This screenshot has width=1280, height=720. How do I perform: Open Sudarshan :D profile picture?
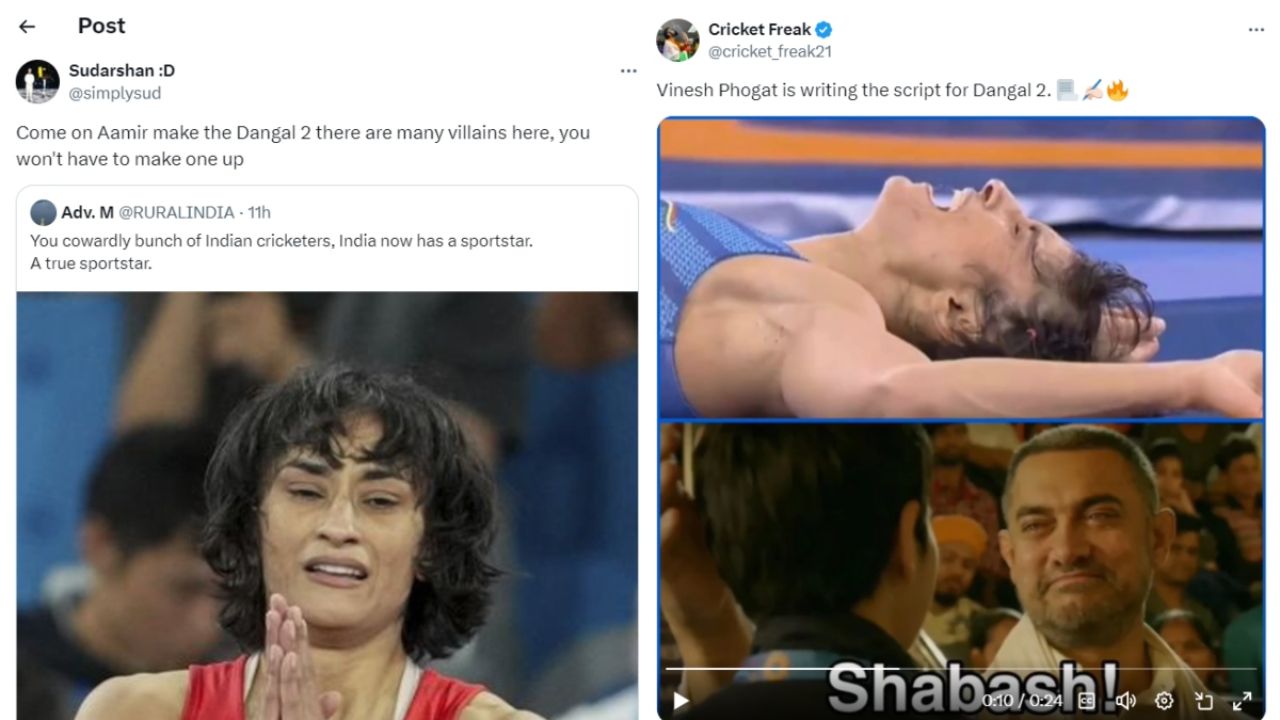point(38,81)
